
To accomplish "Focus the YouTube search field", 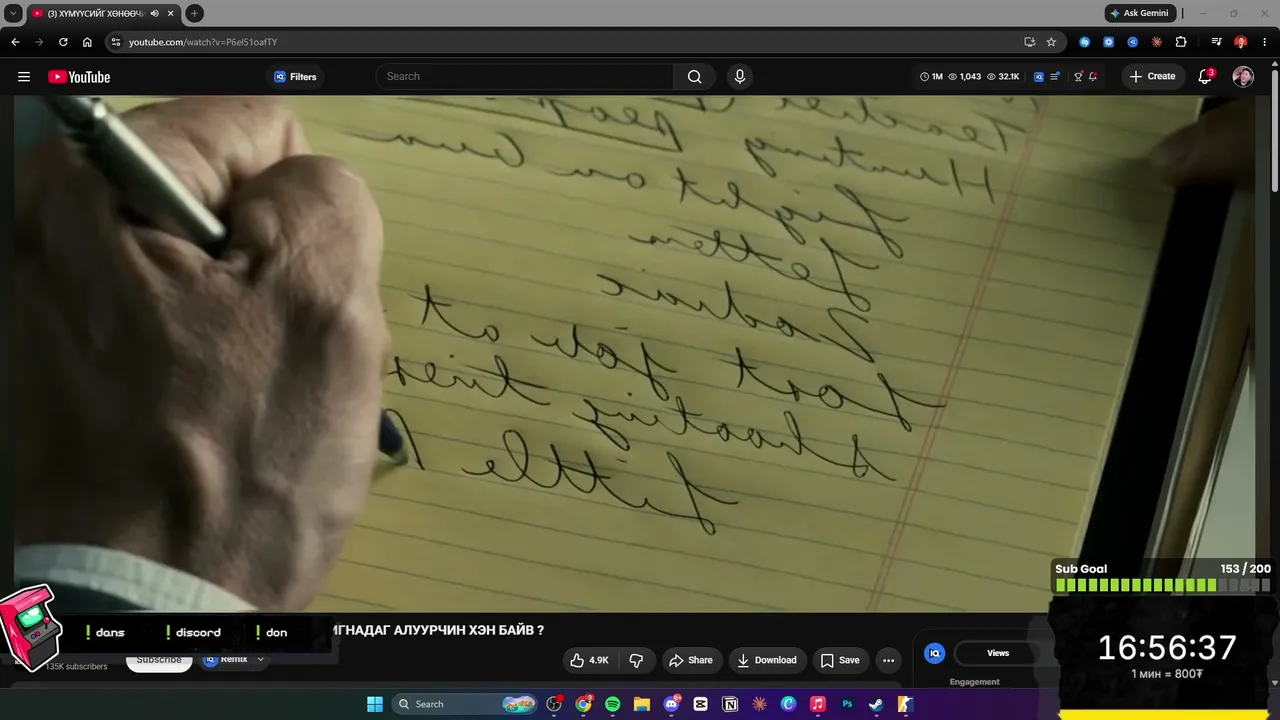I will click(x=525, y=77).
